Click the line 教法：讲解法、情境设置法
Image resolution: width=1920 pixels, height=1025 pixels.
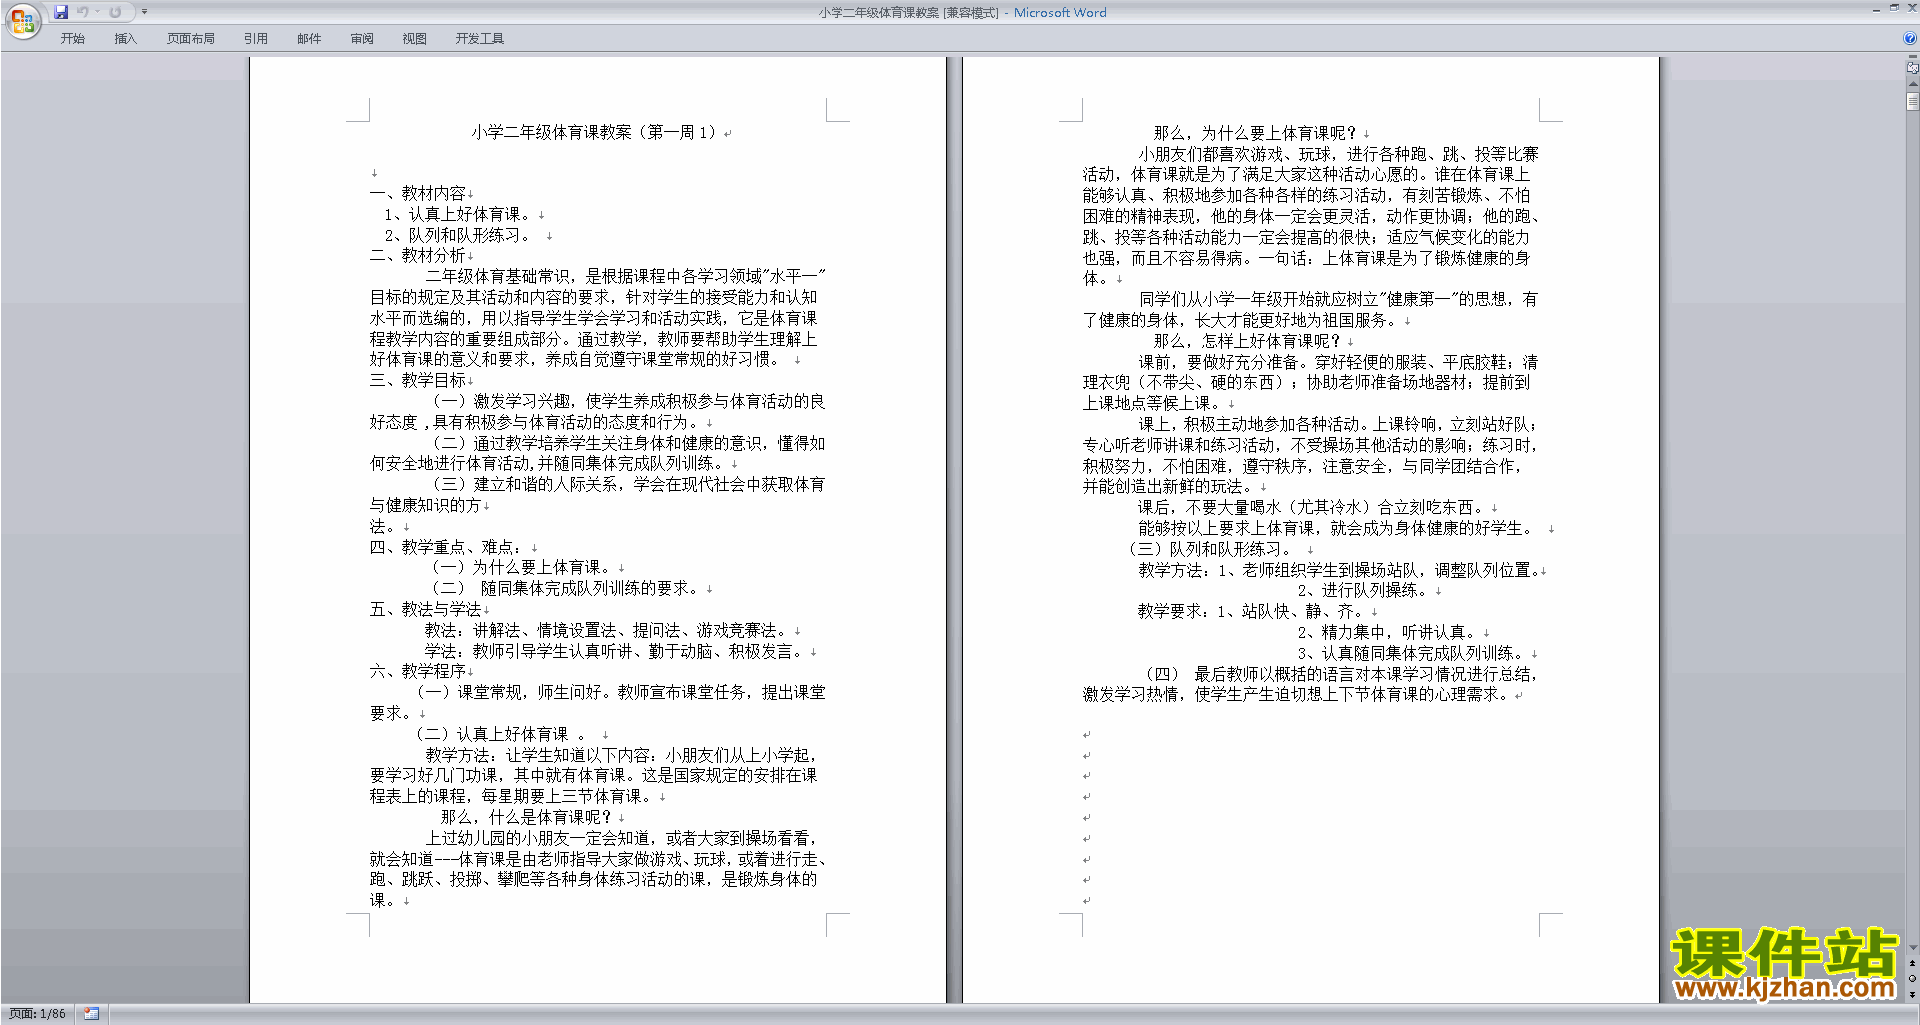pos(607,630)
